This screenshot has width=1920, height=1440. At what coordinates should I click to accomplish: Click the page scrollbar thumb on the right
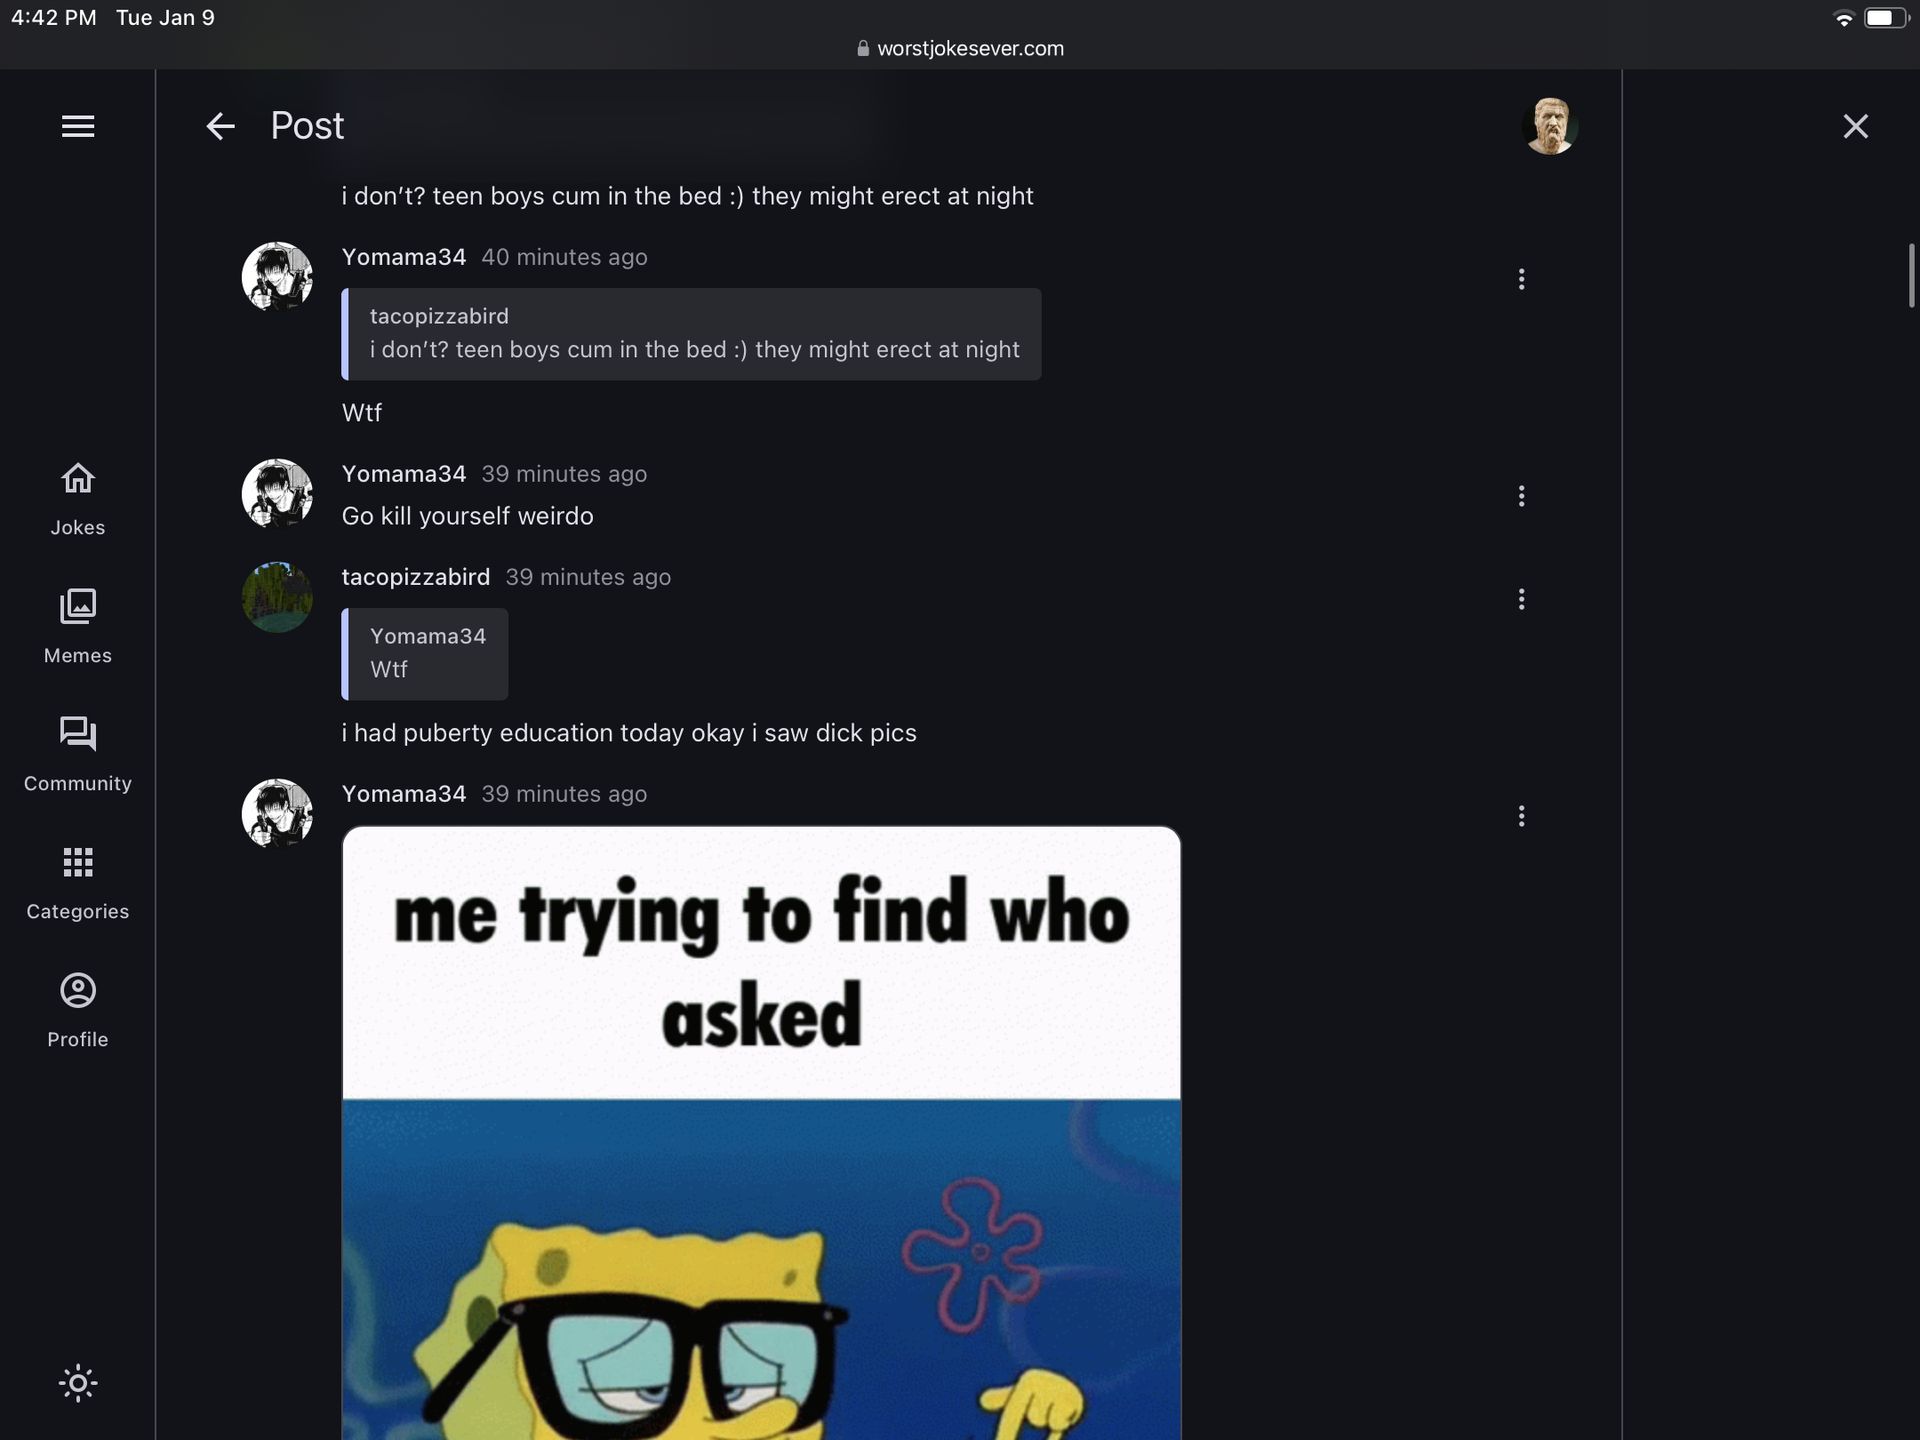[1911, 275]
